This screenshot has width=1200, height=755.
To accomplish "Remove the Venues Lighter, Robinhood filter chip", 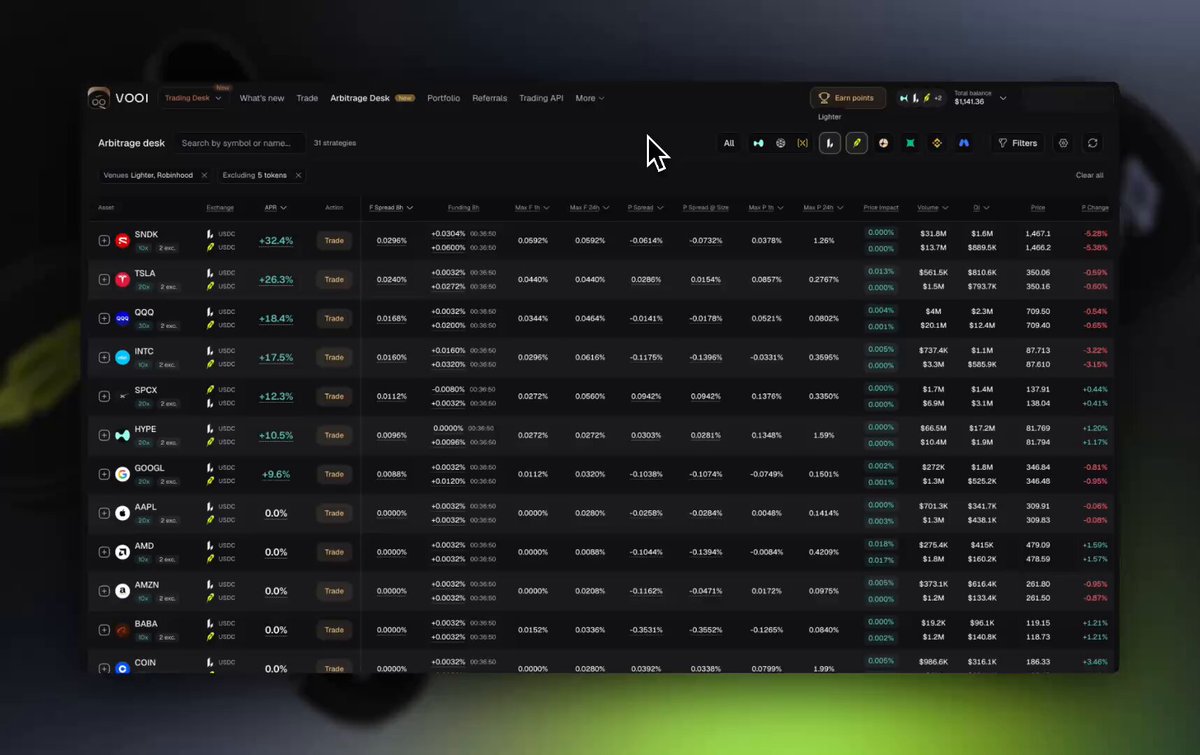I will [x=204, y=175].
